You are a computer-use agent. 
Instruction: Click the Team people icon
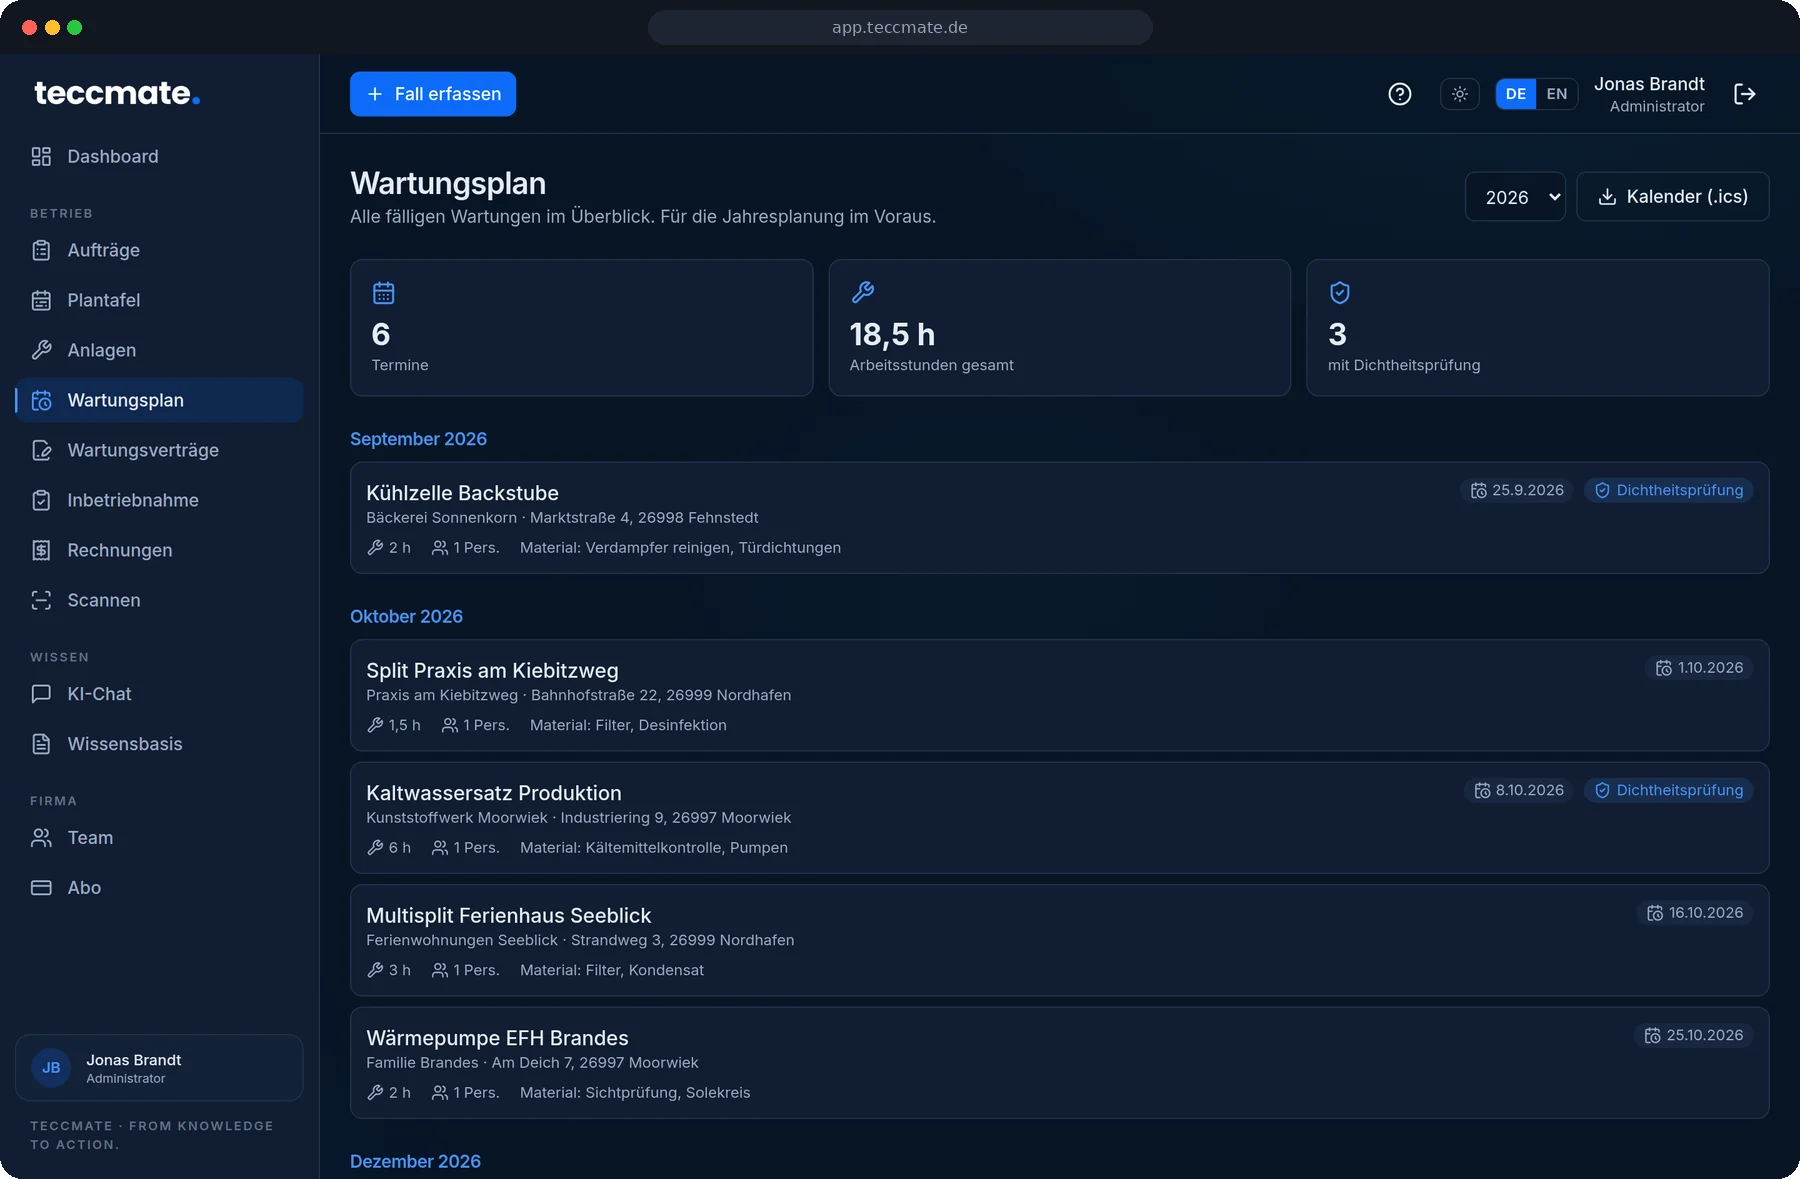[x=41, y=838]
